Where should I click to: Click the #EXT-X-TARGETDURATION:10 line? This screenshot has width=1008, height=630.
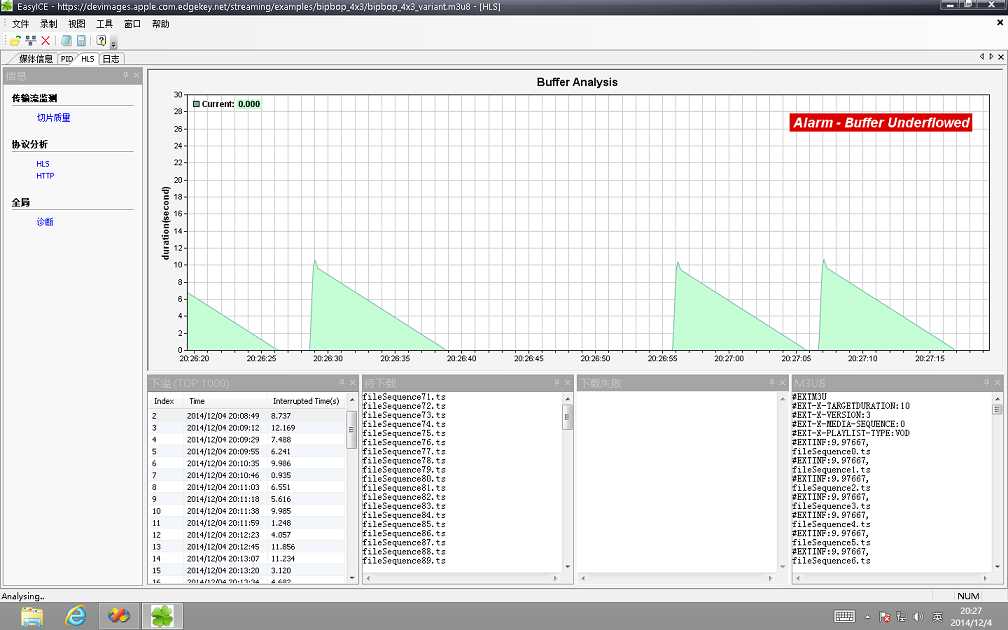pos(850,406)
